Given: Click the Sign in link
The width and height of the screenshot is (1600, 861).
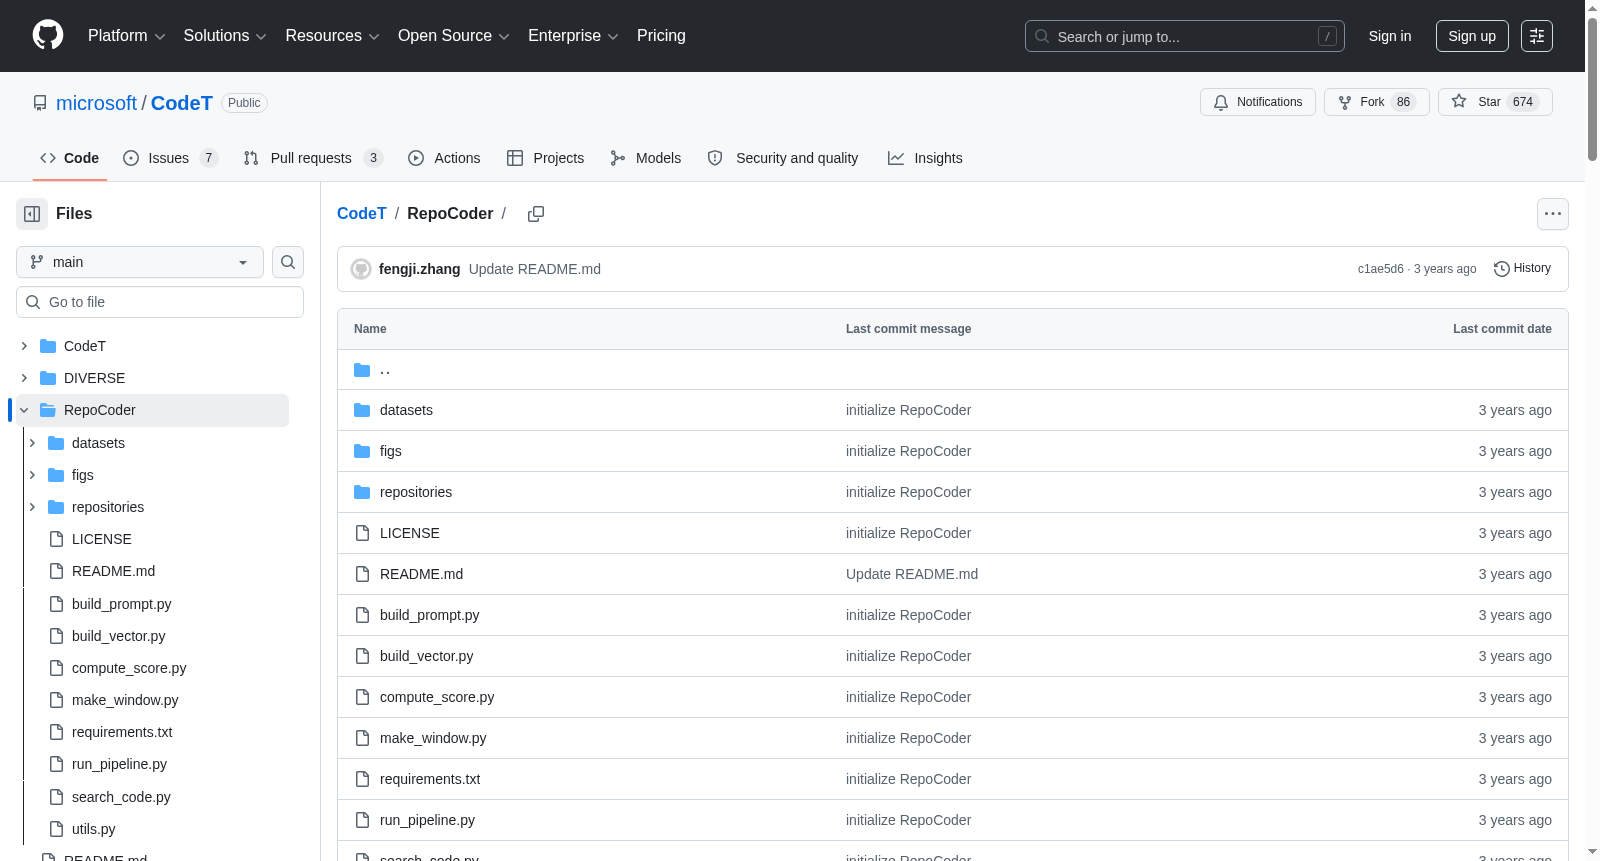Looking at the screenshot, I should [x=1390, y=36].
